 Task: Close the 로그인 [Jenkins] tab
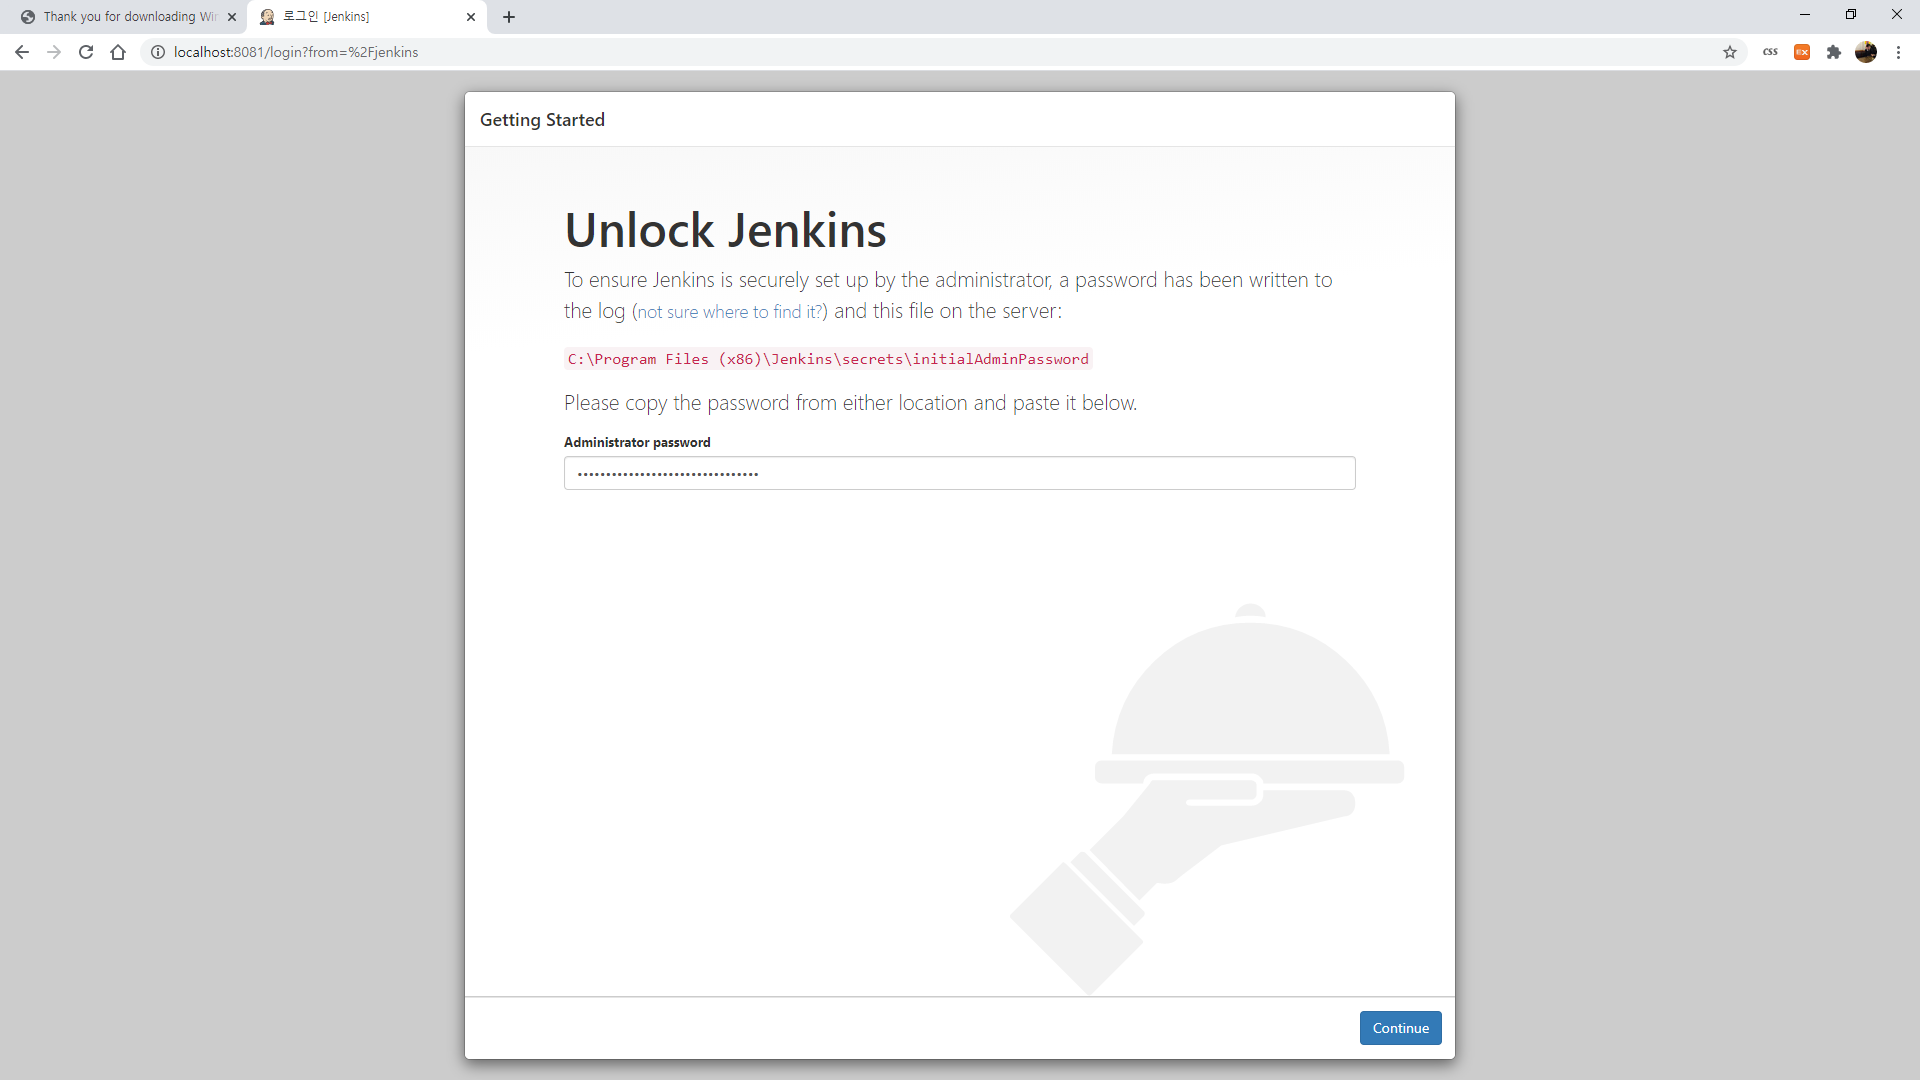point(471,17)
